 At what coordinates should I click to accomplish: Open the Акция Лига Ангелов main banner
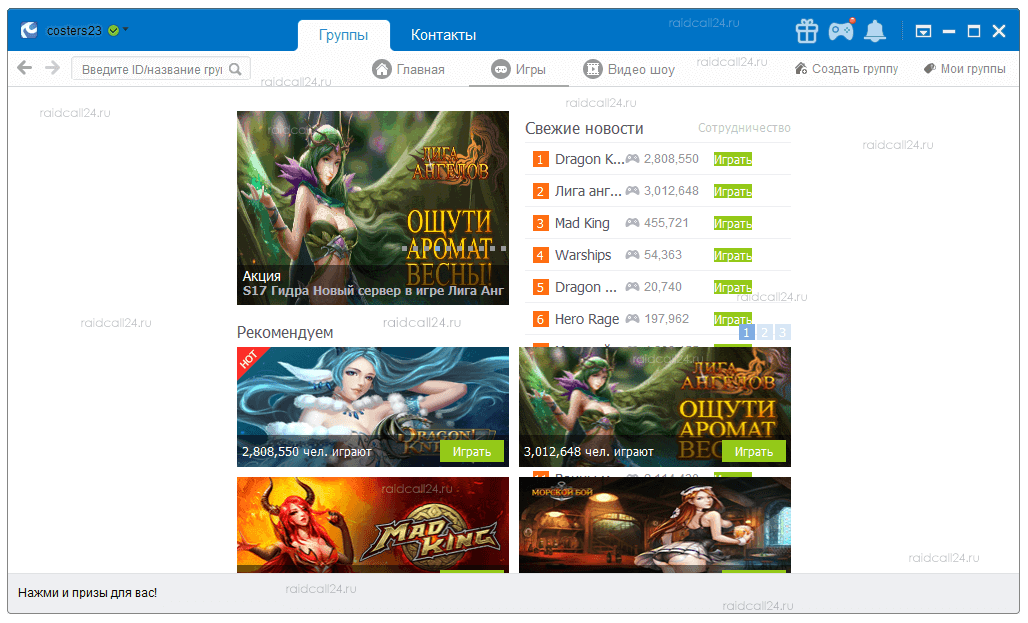coord(372,207)
